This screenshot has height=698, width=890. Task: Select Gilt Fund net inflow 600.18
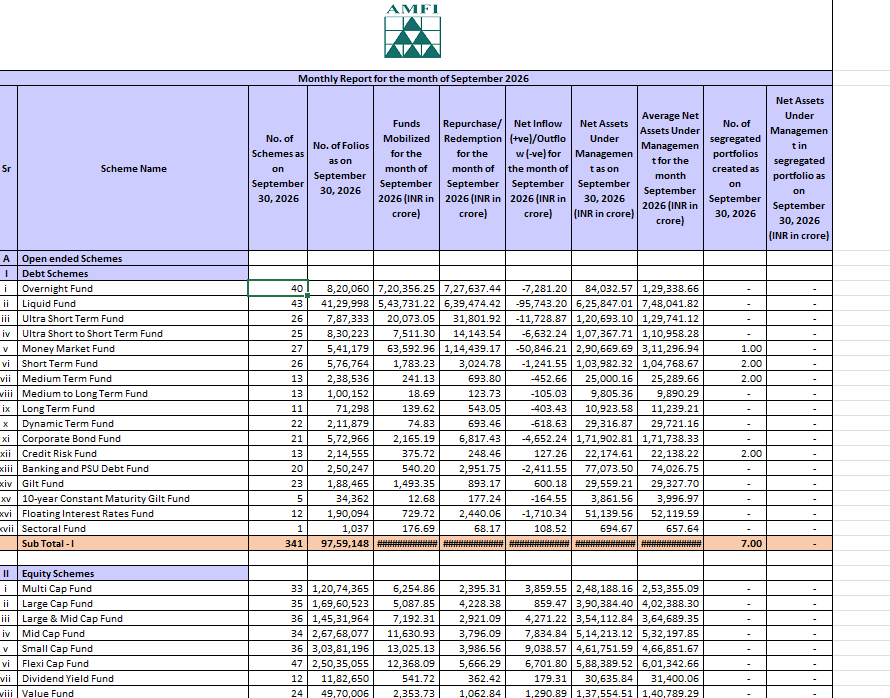tap(538, 484)
